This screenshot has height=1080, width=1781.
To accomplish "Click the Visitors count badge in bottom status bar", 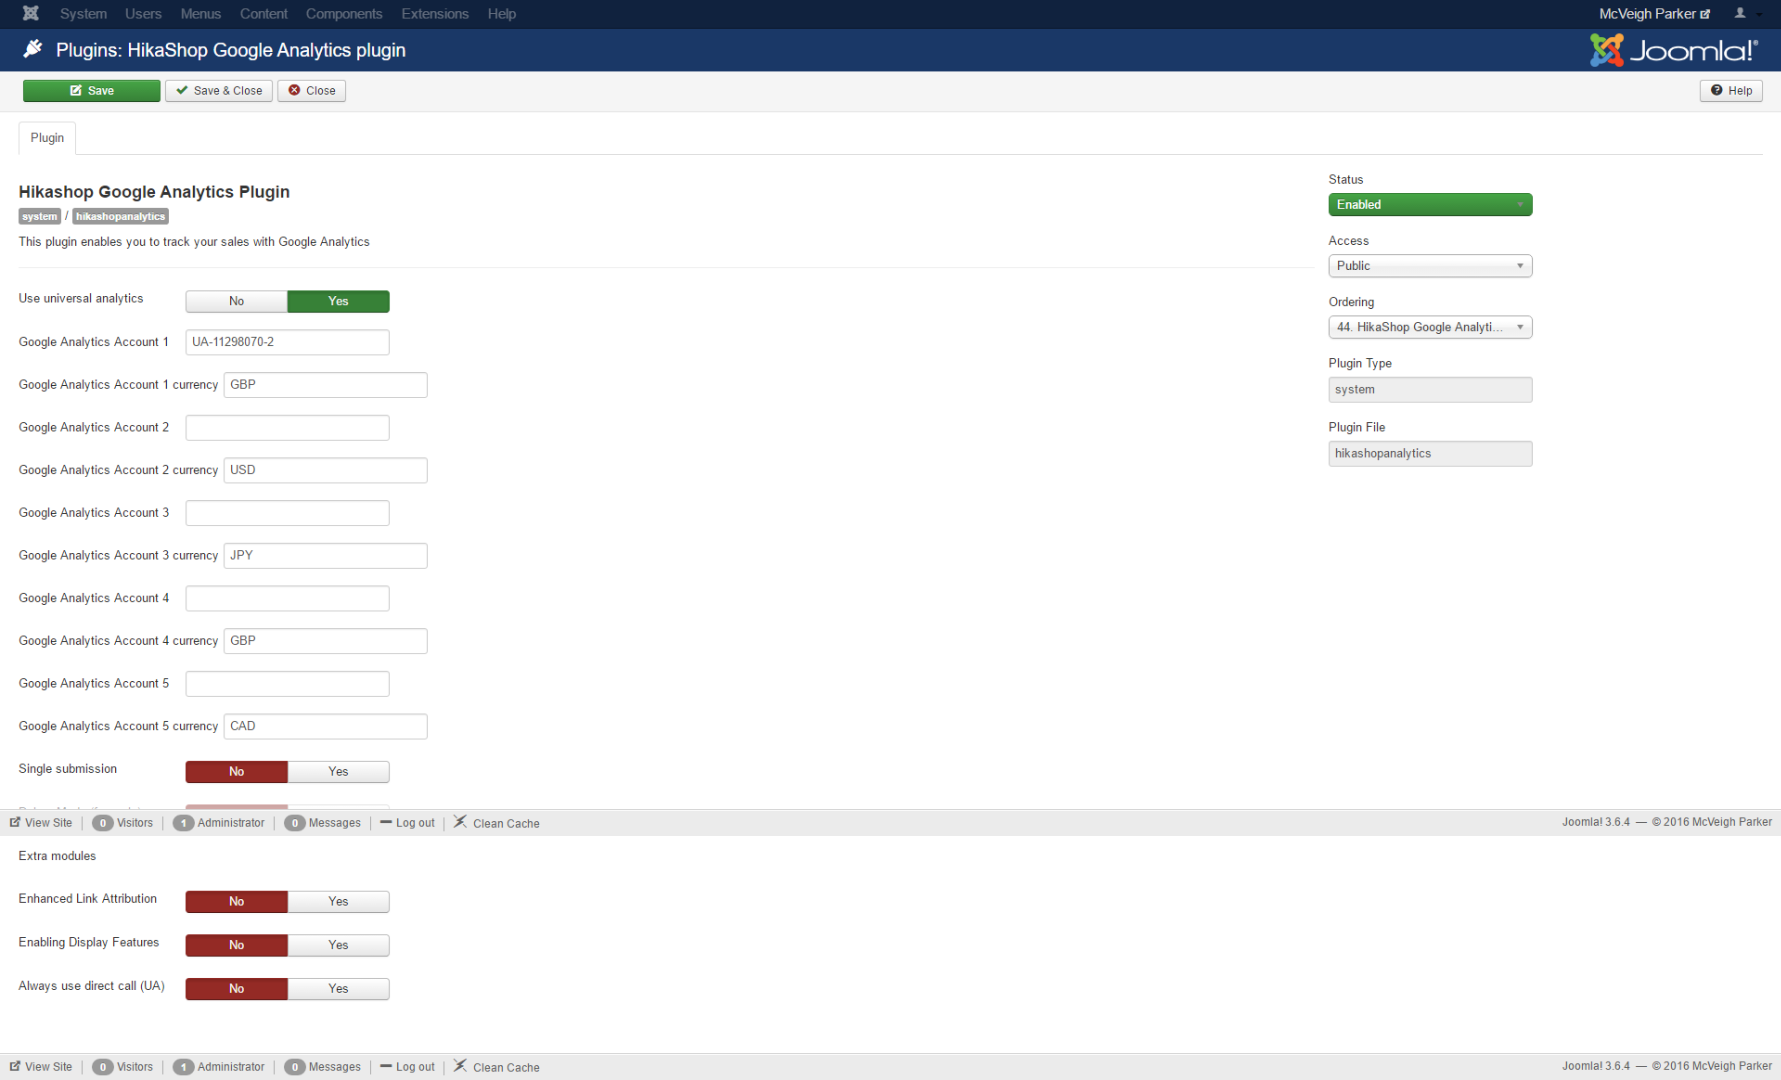I will 102,1067.
